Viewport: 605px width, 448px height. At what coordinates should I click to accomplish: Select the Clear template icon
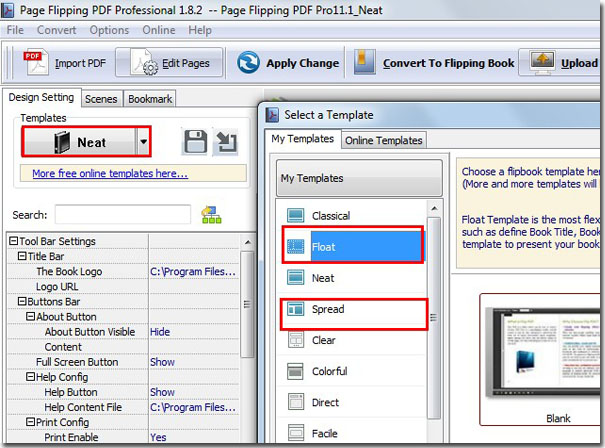click(x=296, y=340)
